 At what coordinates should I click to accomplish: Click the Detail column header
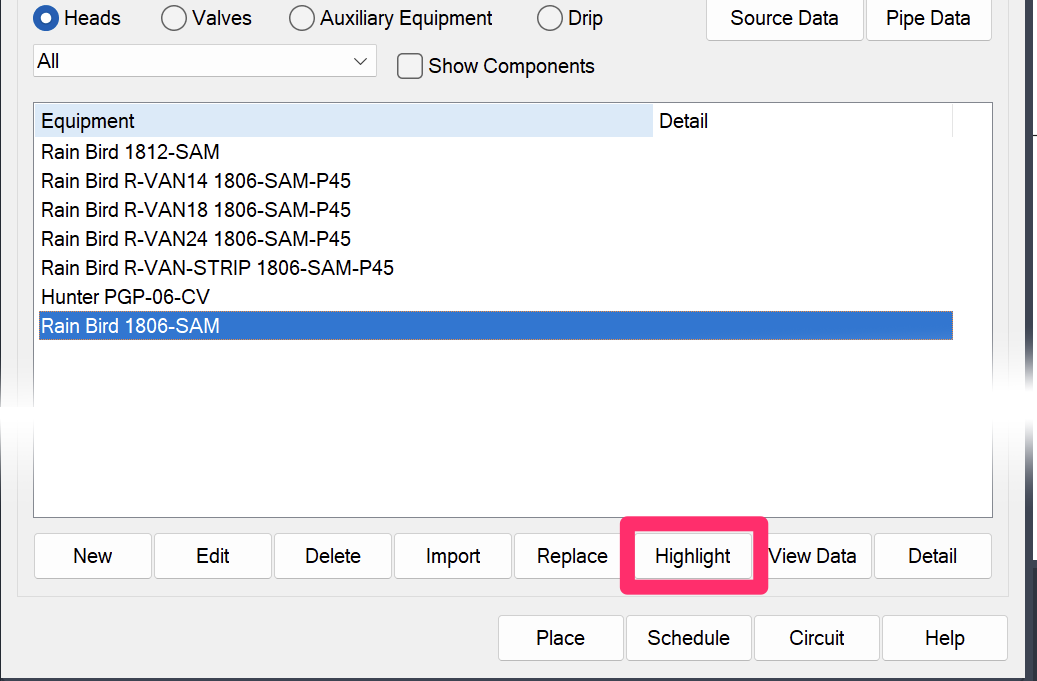coord(802,121)
